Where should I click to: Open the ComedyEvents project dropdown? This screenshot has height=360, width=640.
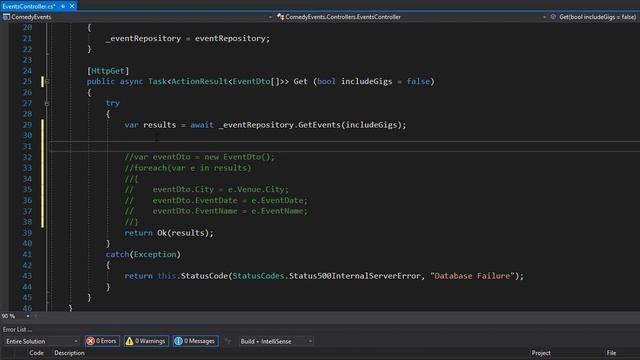pos(270,17)
